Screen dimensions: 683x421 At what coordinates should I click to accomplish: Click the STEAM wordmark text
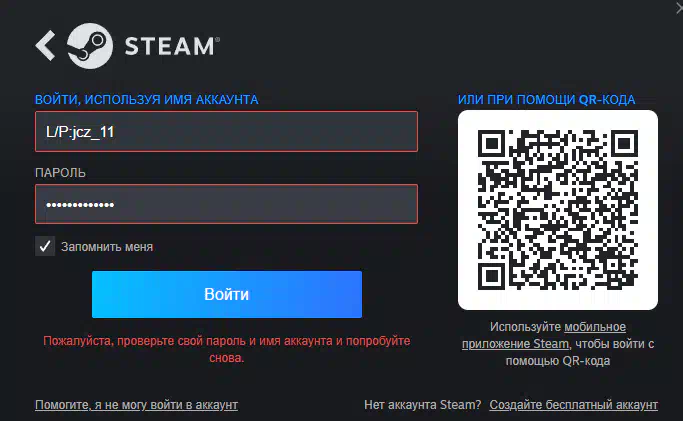tap(172, 46)
